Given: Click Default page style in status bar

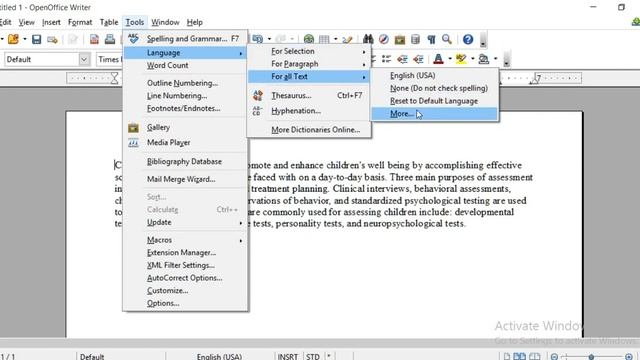Looking at the screenshot, I should (x=92, y=356).
